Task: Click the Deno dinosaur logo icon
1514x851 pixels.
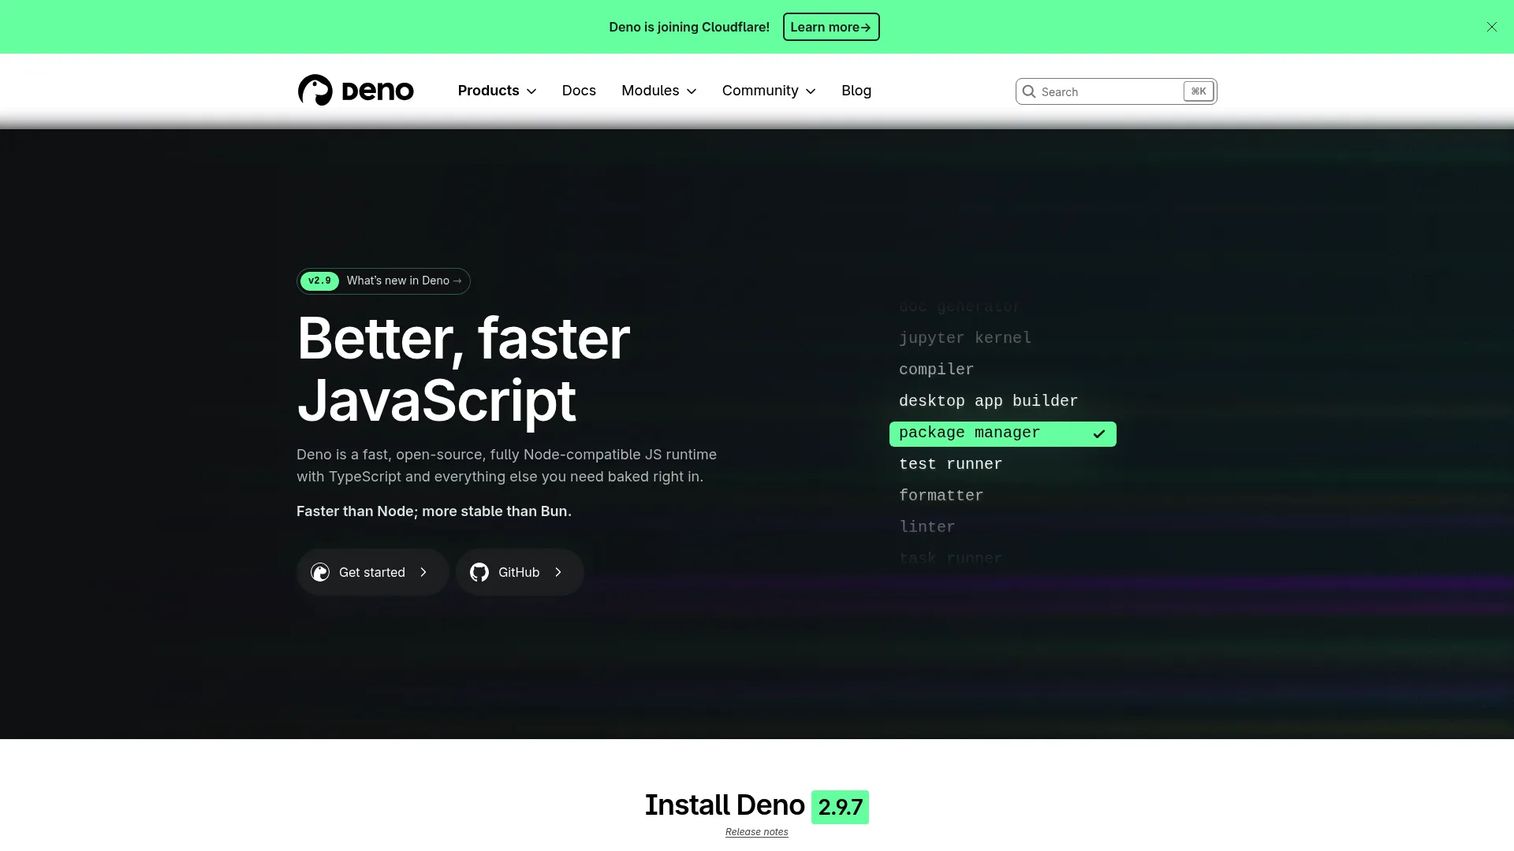Action: [x=315, y=90]
